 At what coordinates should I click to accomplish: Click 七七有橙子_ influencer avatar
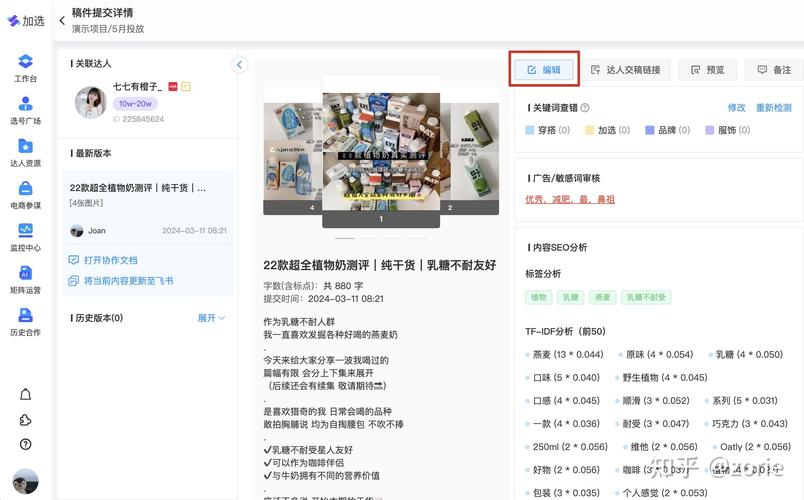[90, 102]
